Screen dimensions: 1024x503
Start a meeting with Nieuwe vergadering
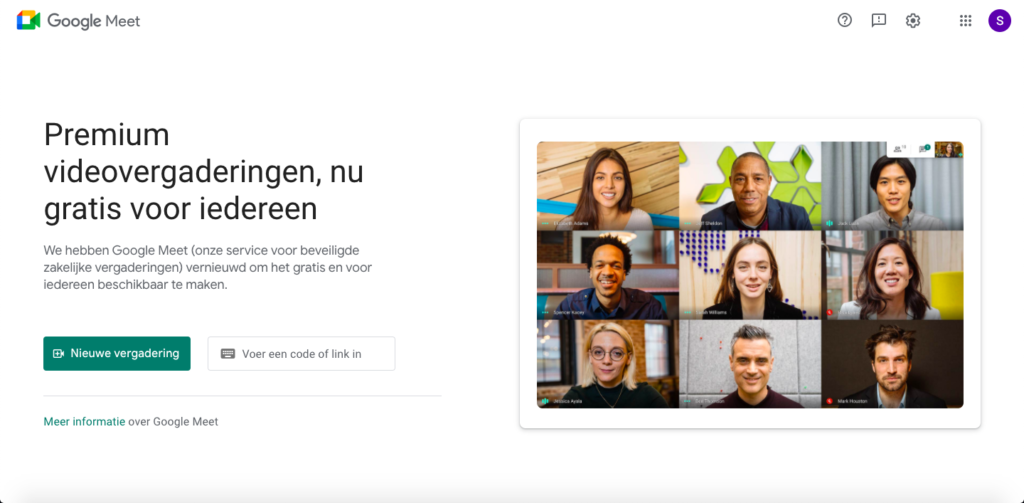[117, 353]
